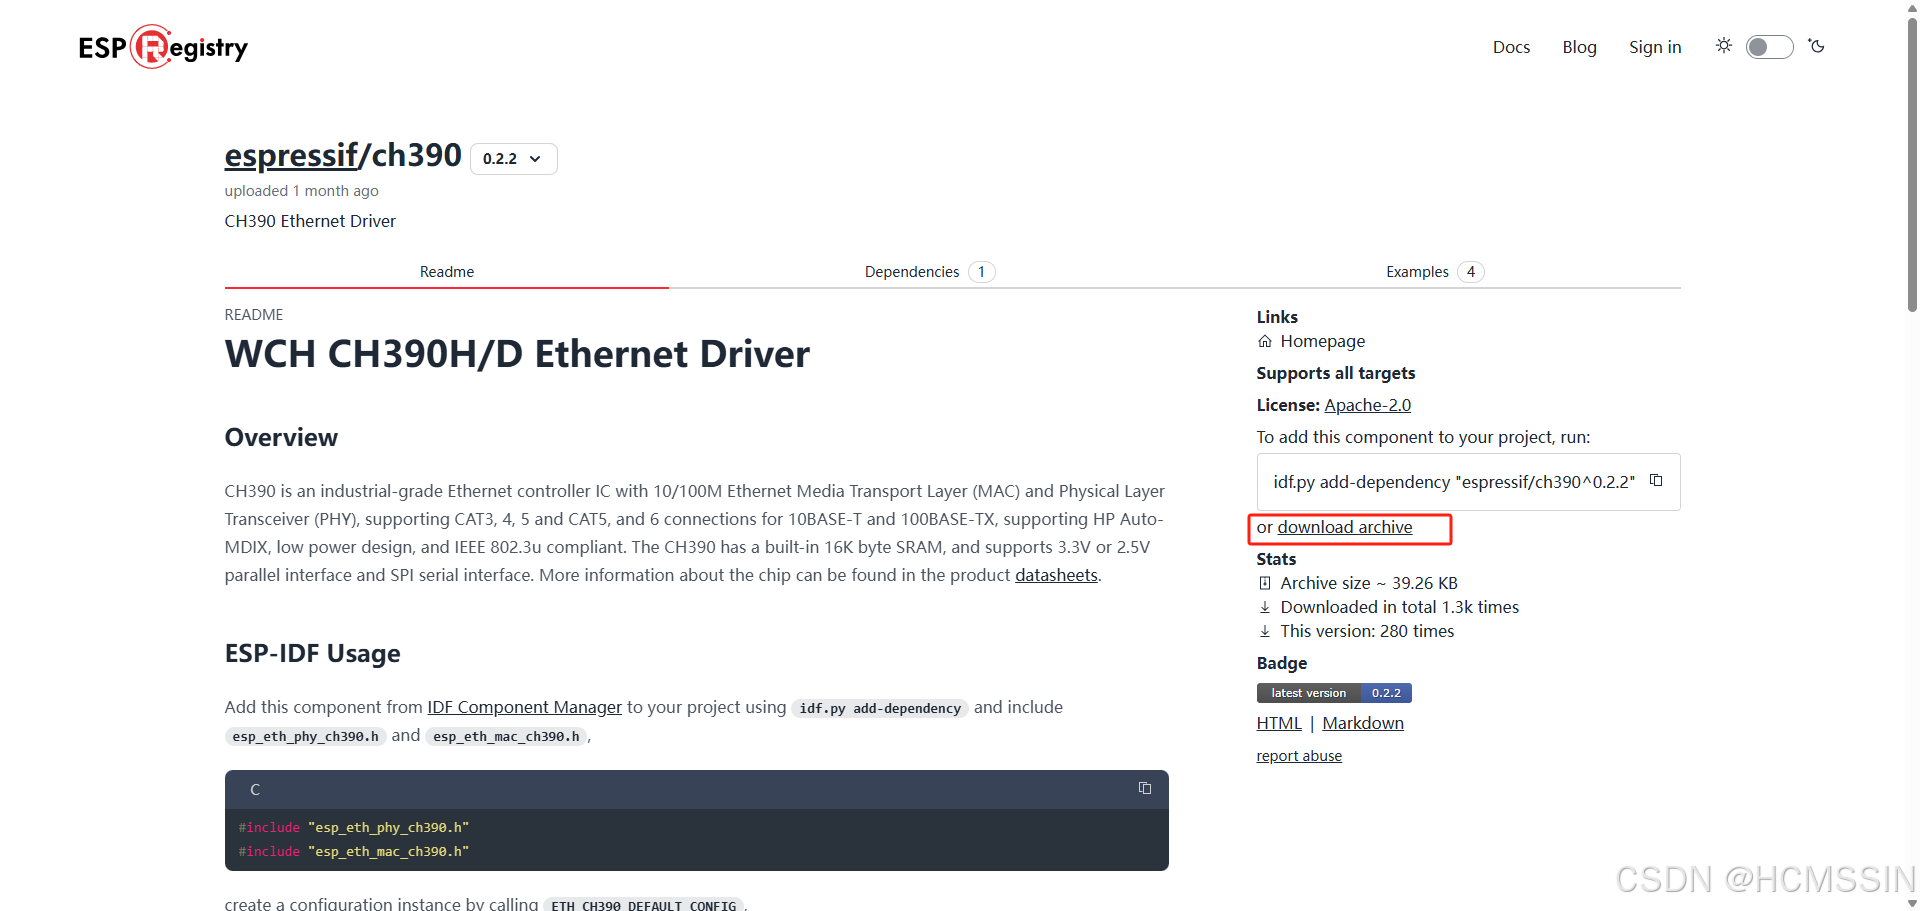Click the inline code esp_eth_mac_ch390.h
The image size is (1920, 911).
click(506, 736)
